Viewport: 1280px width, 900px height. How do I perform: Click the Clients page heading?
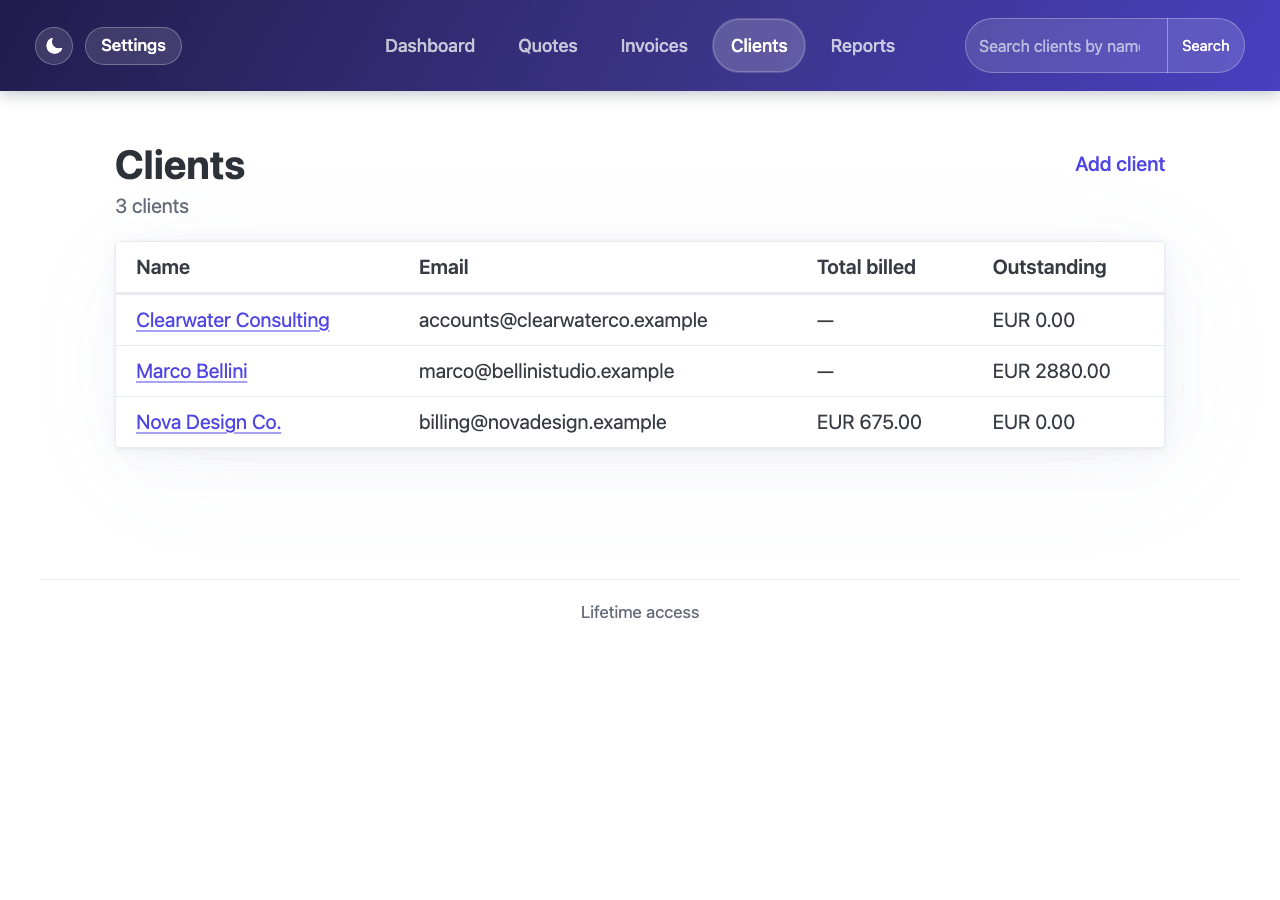click(x=180, y=165)
